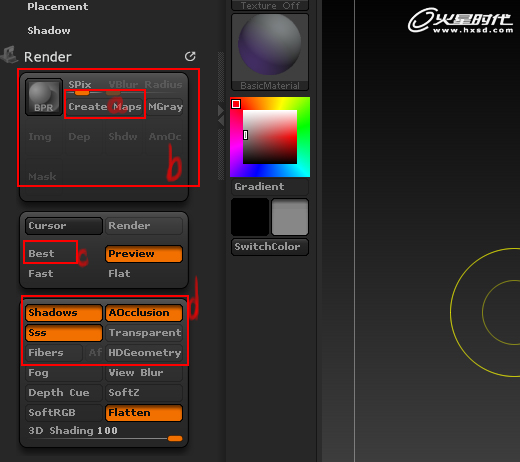Open the Render palette header
Image resolution: width=520 pixels, height=462 pixels.
pos(47,57)
